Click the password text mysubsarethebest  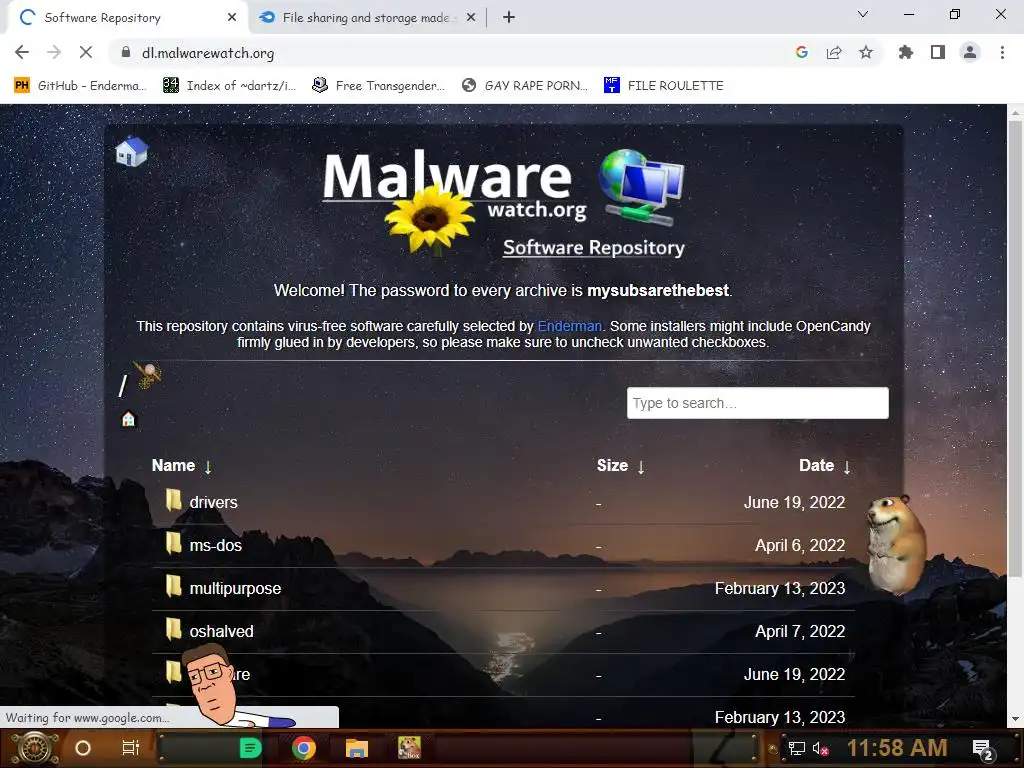pos(658,291)
